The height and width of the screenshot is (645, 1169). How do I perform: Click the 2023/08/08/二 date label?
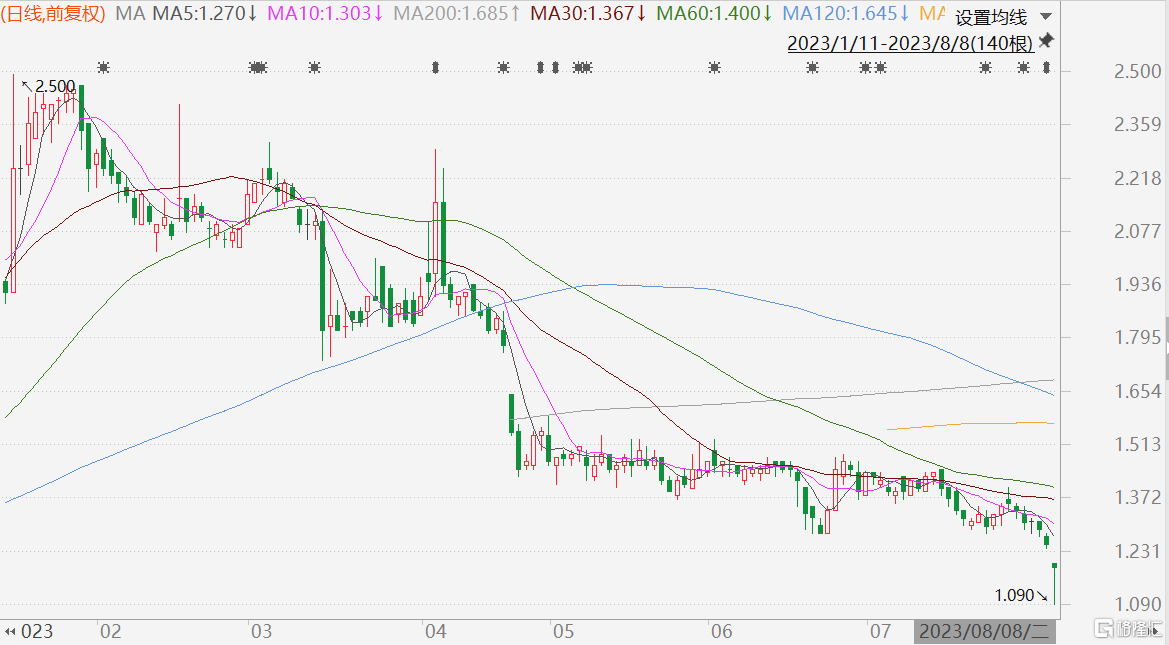[x=983, y=632]
